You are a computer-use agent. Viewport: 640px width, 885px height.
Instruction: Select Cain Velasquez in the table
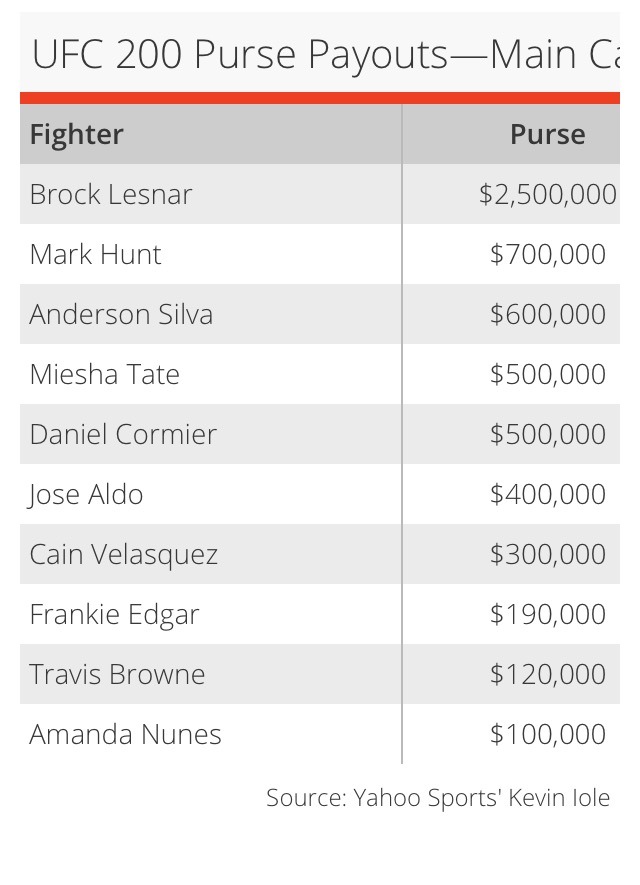pyautogui.click(x=124, y=555)
